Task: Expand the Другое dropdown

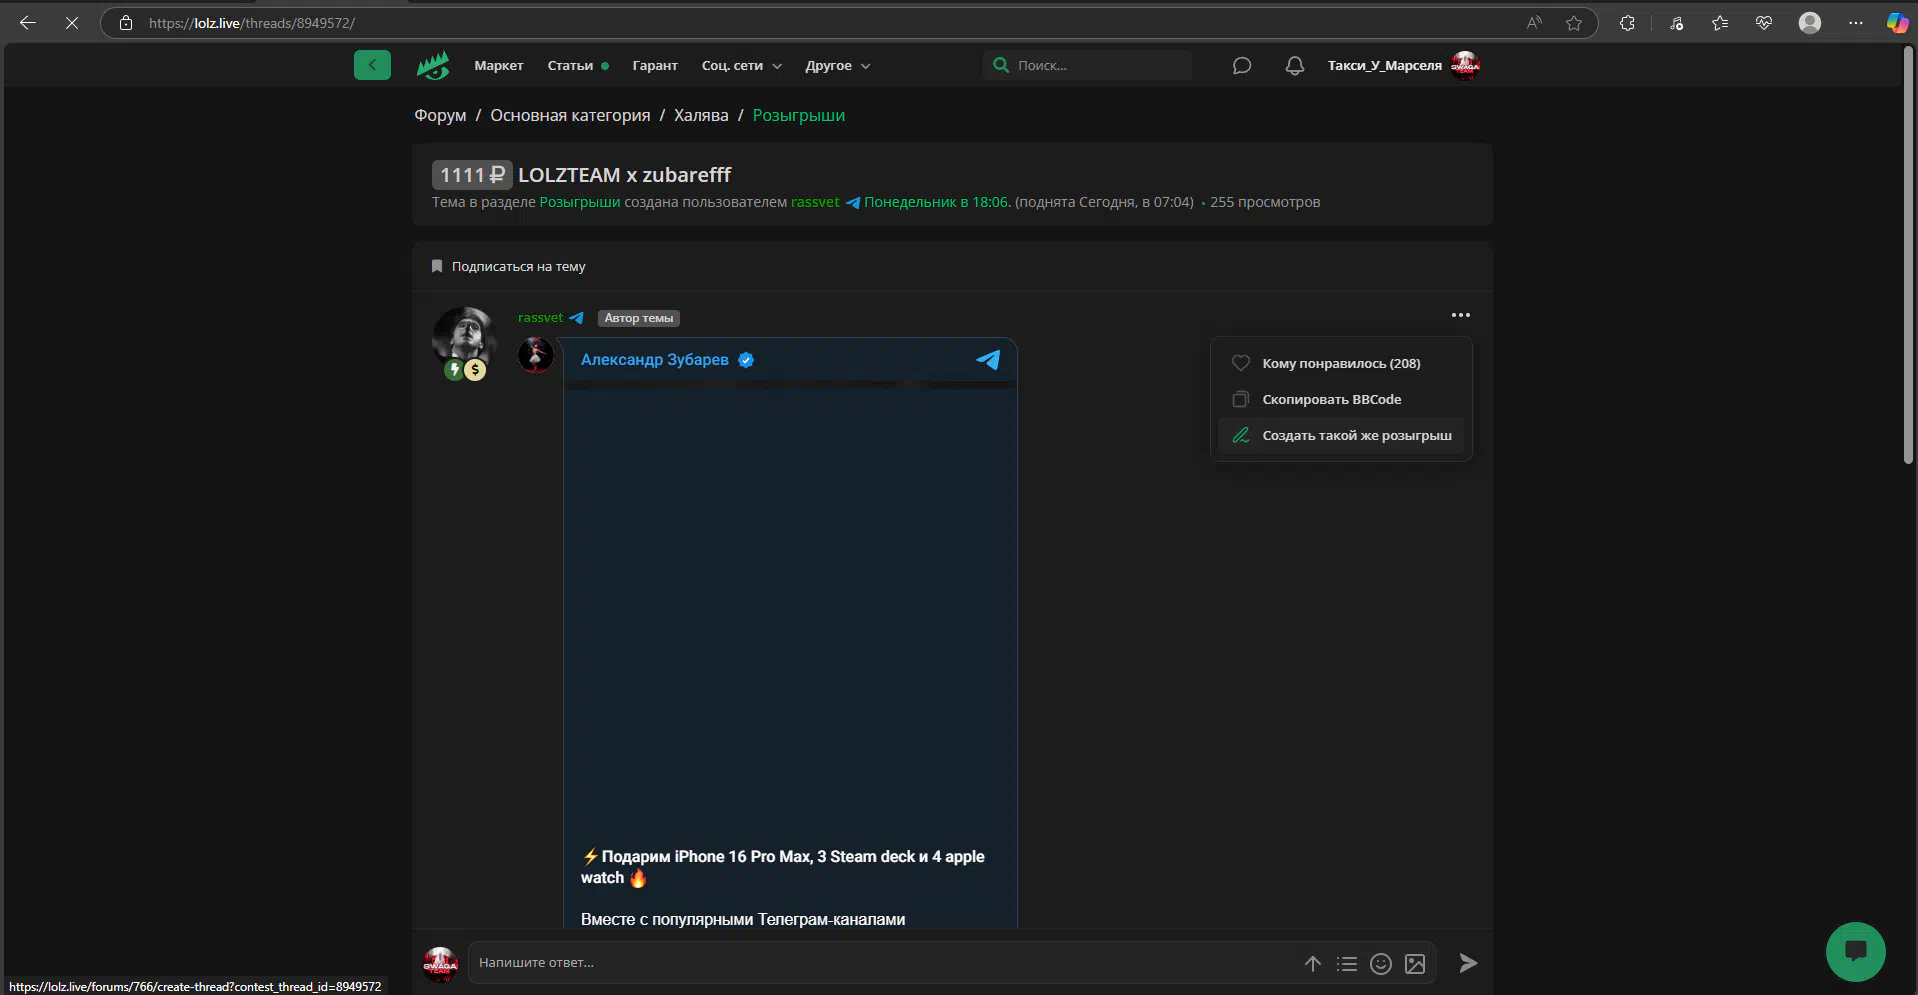Action: click(x=838, y=66)
